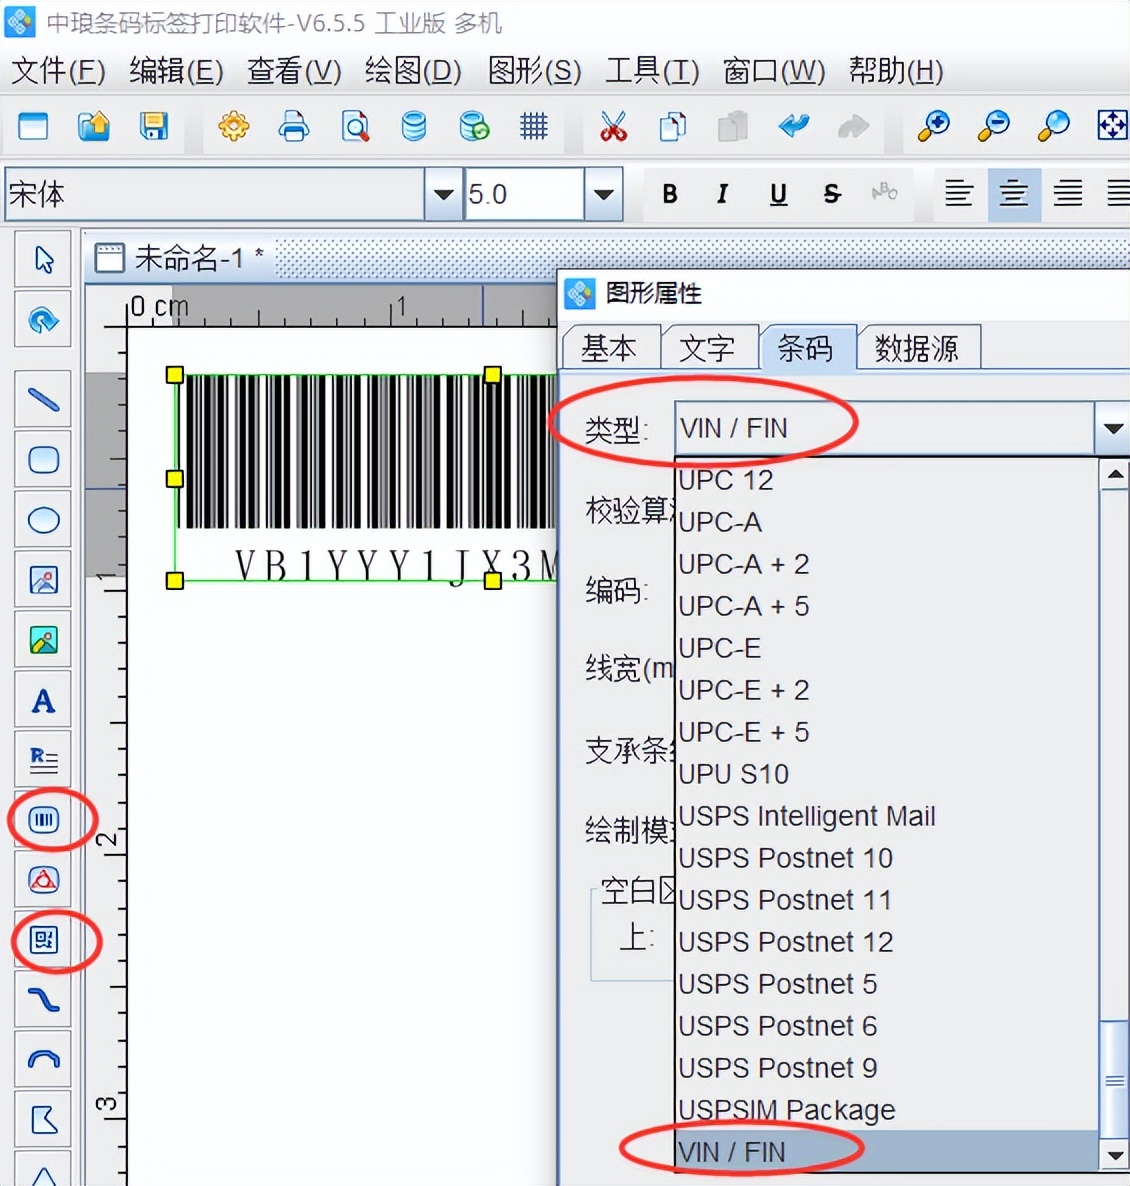This screenshot has width=1130, height=1186.
Task: Open document settings gear icon
Action: click(x=233, y=126)
